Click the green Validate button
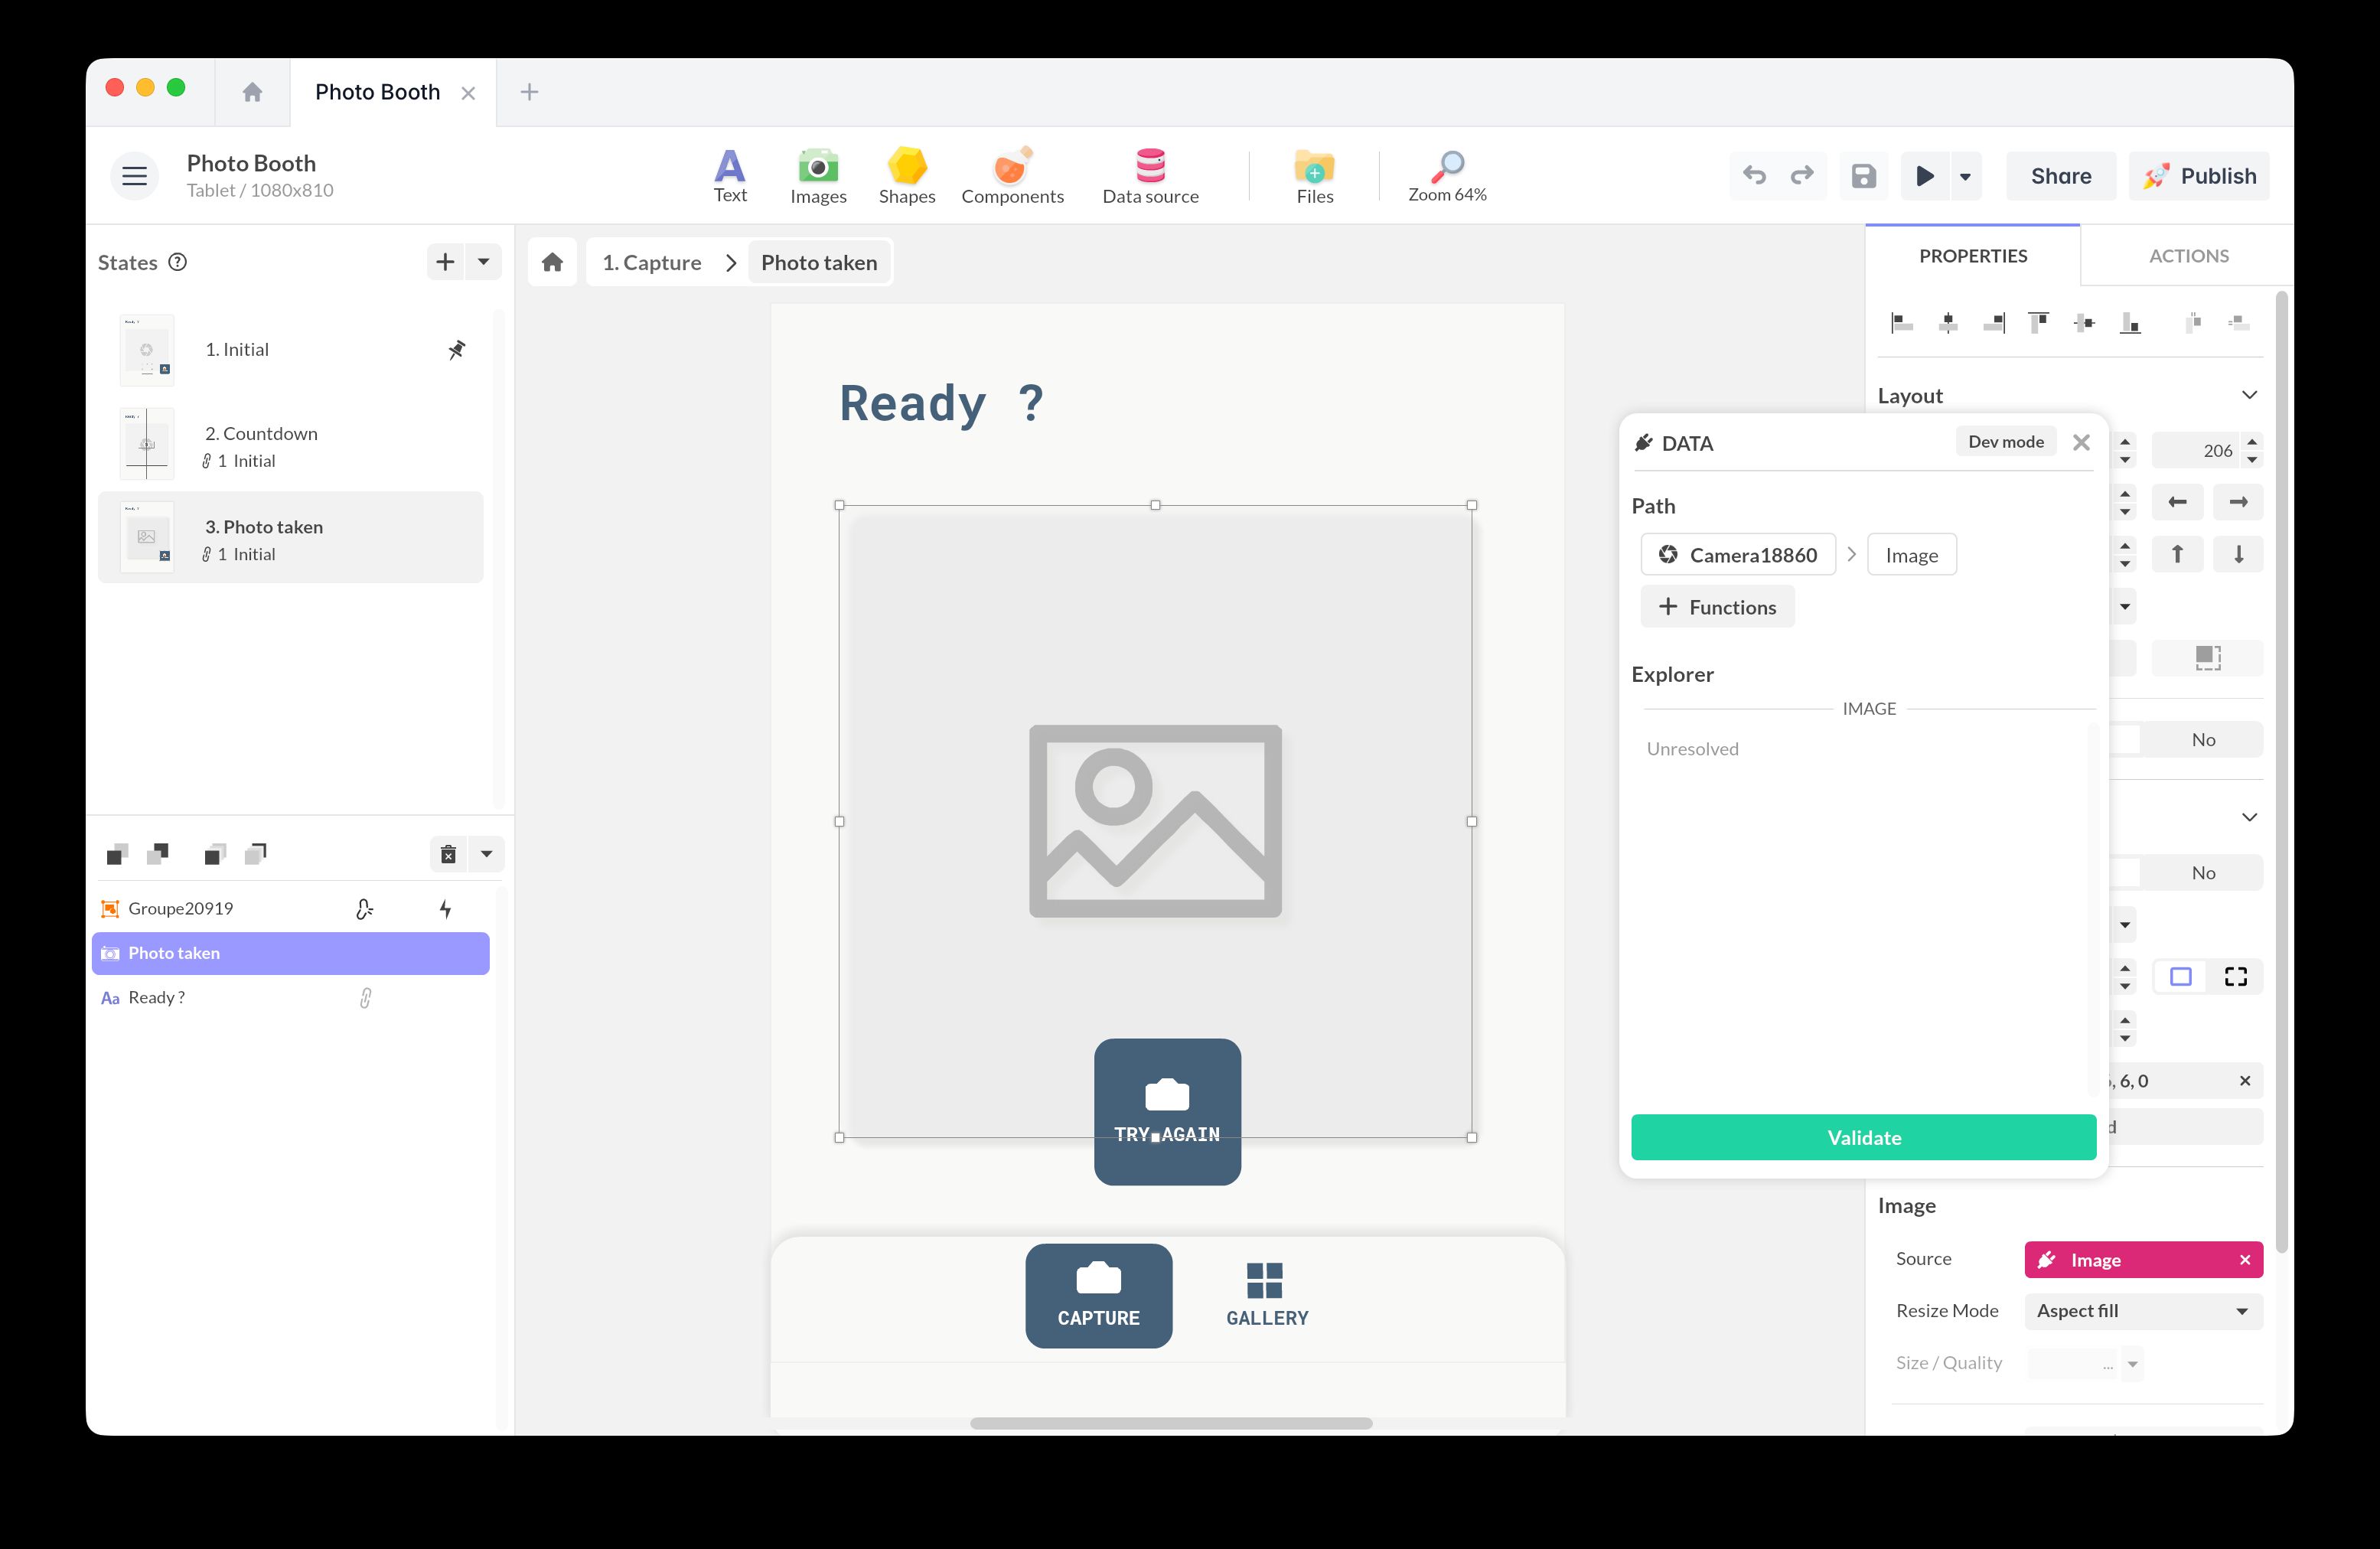This screenshot has height=1549, width=2380. click(1864, 1138)
